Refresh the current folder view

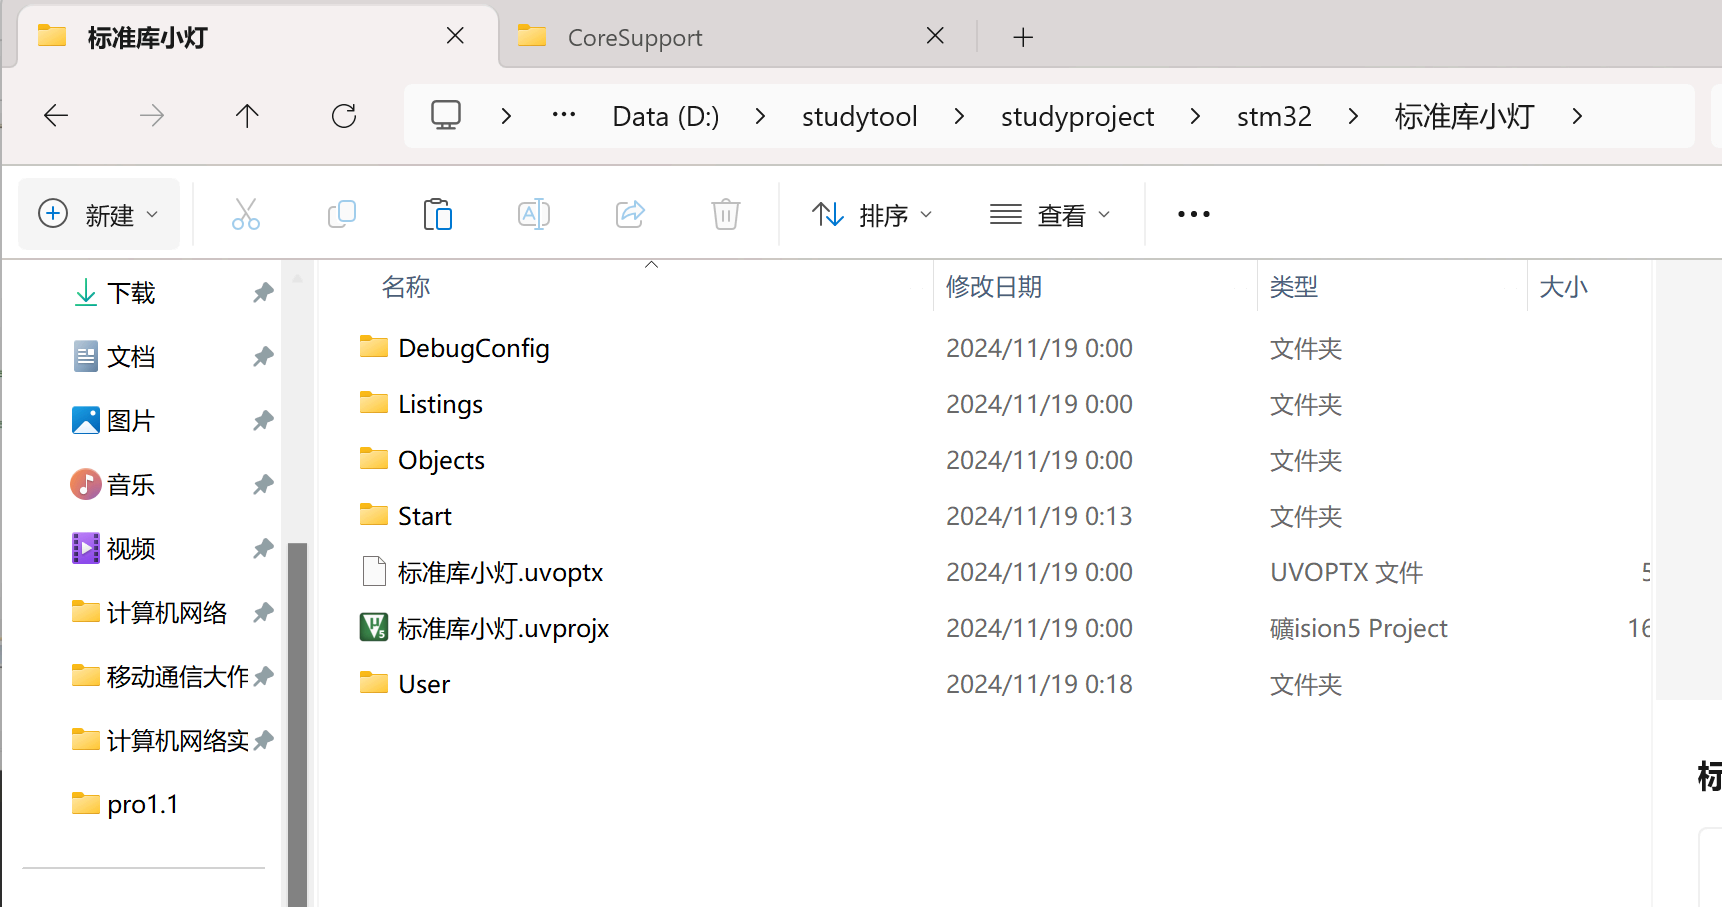344,116
